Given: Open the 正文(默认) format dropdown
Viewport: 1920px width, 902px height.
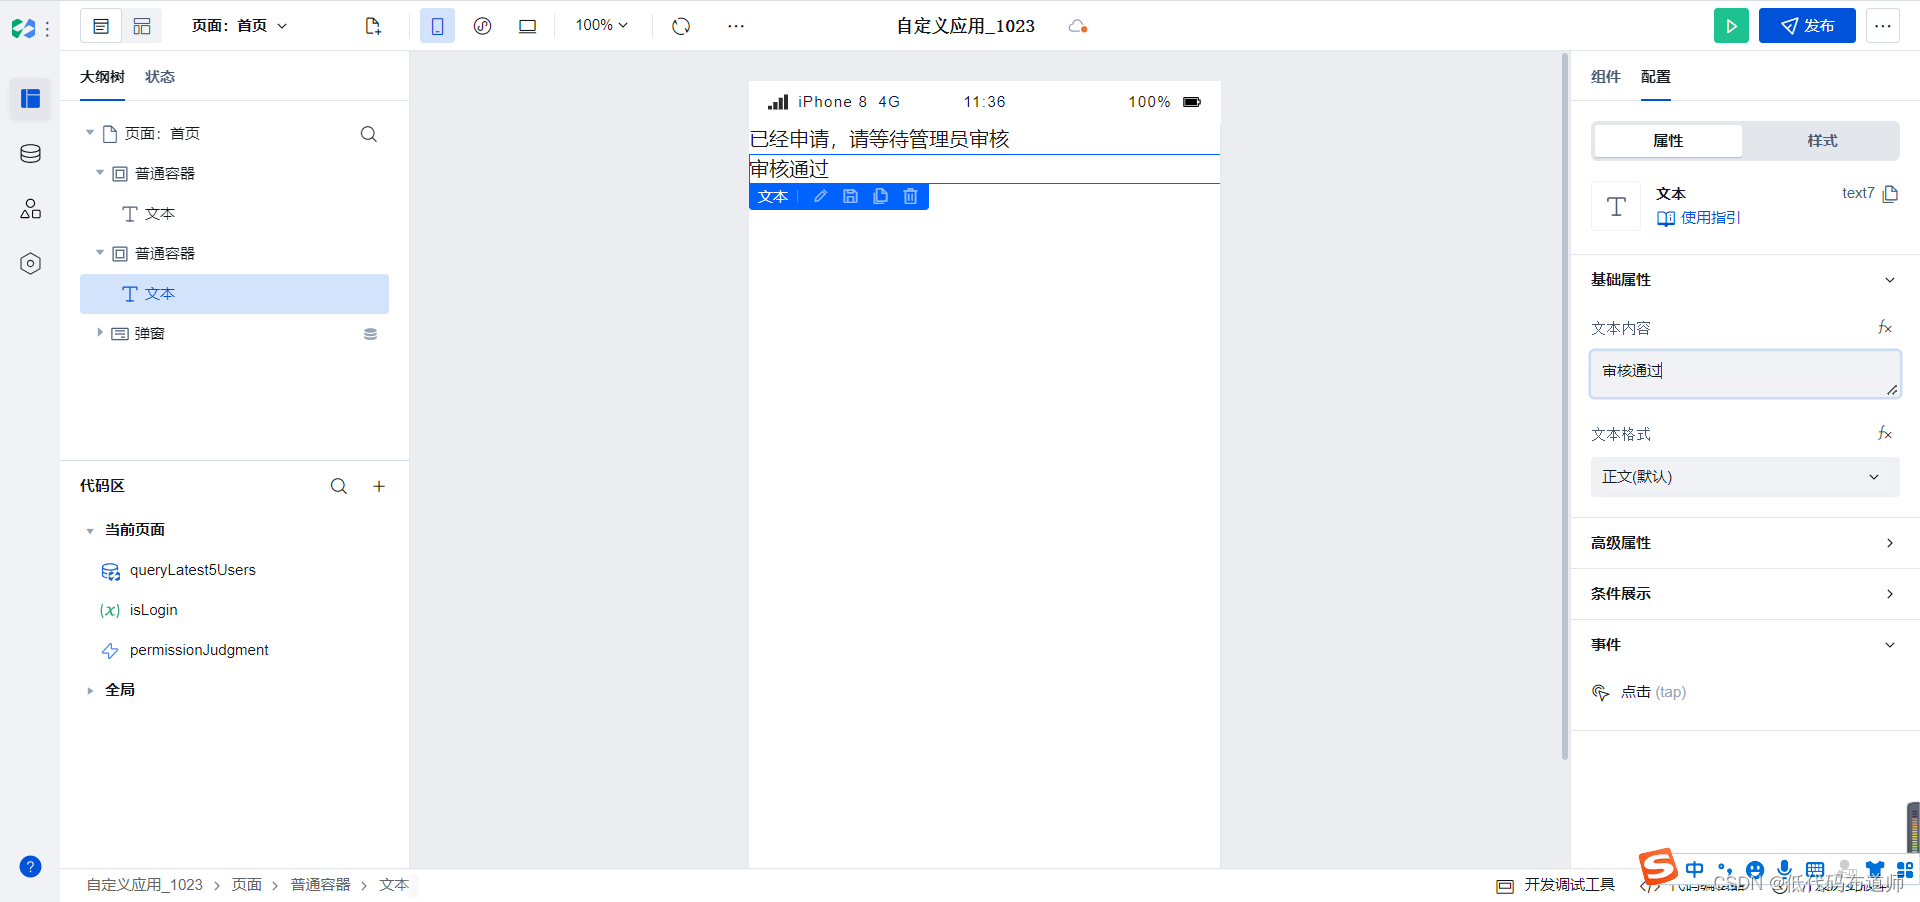Looking at the screenshot, I should (x=1745, y=477).
